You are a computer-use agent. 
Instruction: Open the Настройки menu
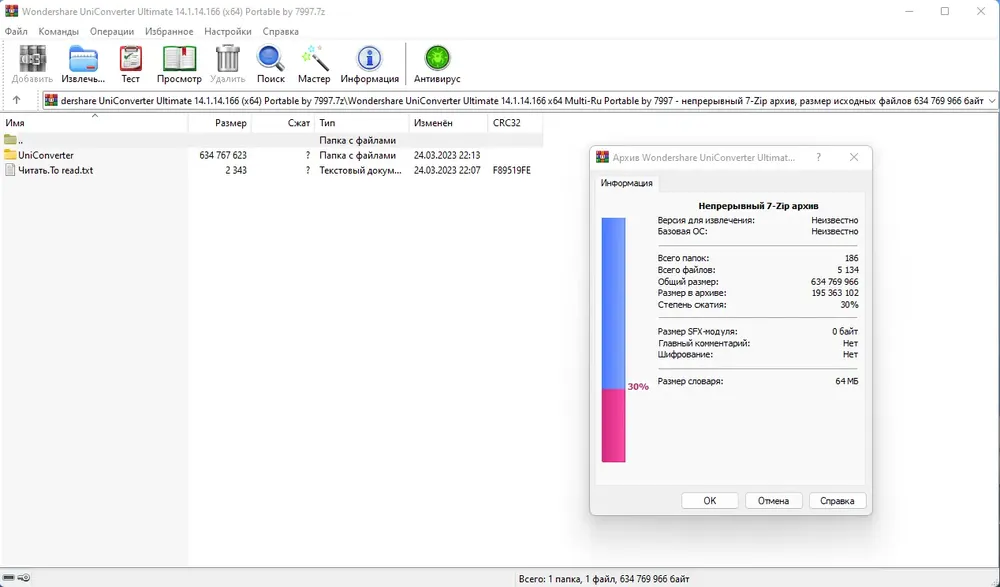[x=228, y=31]
